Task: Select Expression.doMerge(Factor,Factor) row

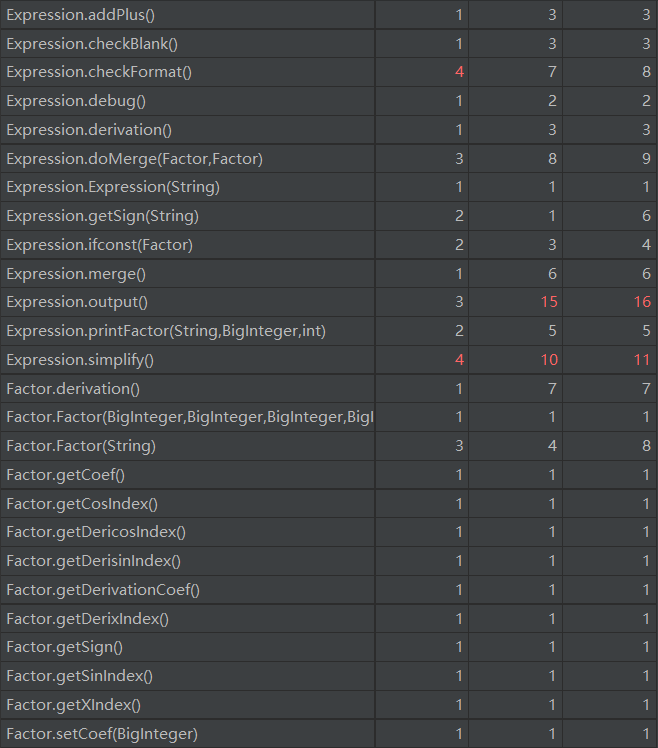Action: [134, 159]
